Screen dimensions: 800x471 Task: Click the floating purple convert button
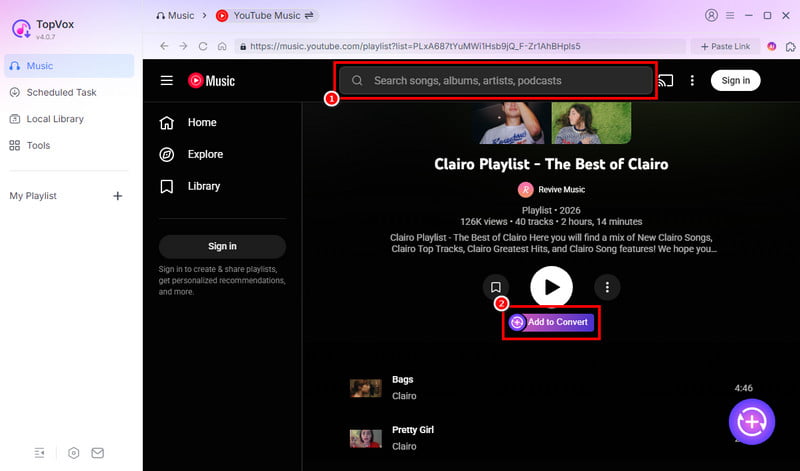coord(752,420)
